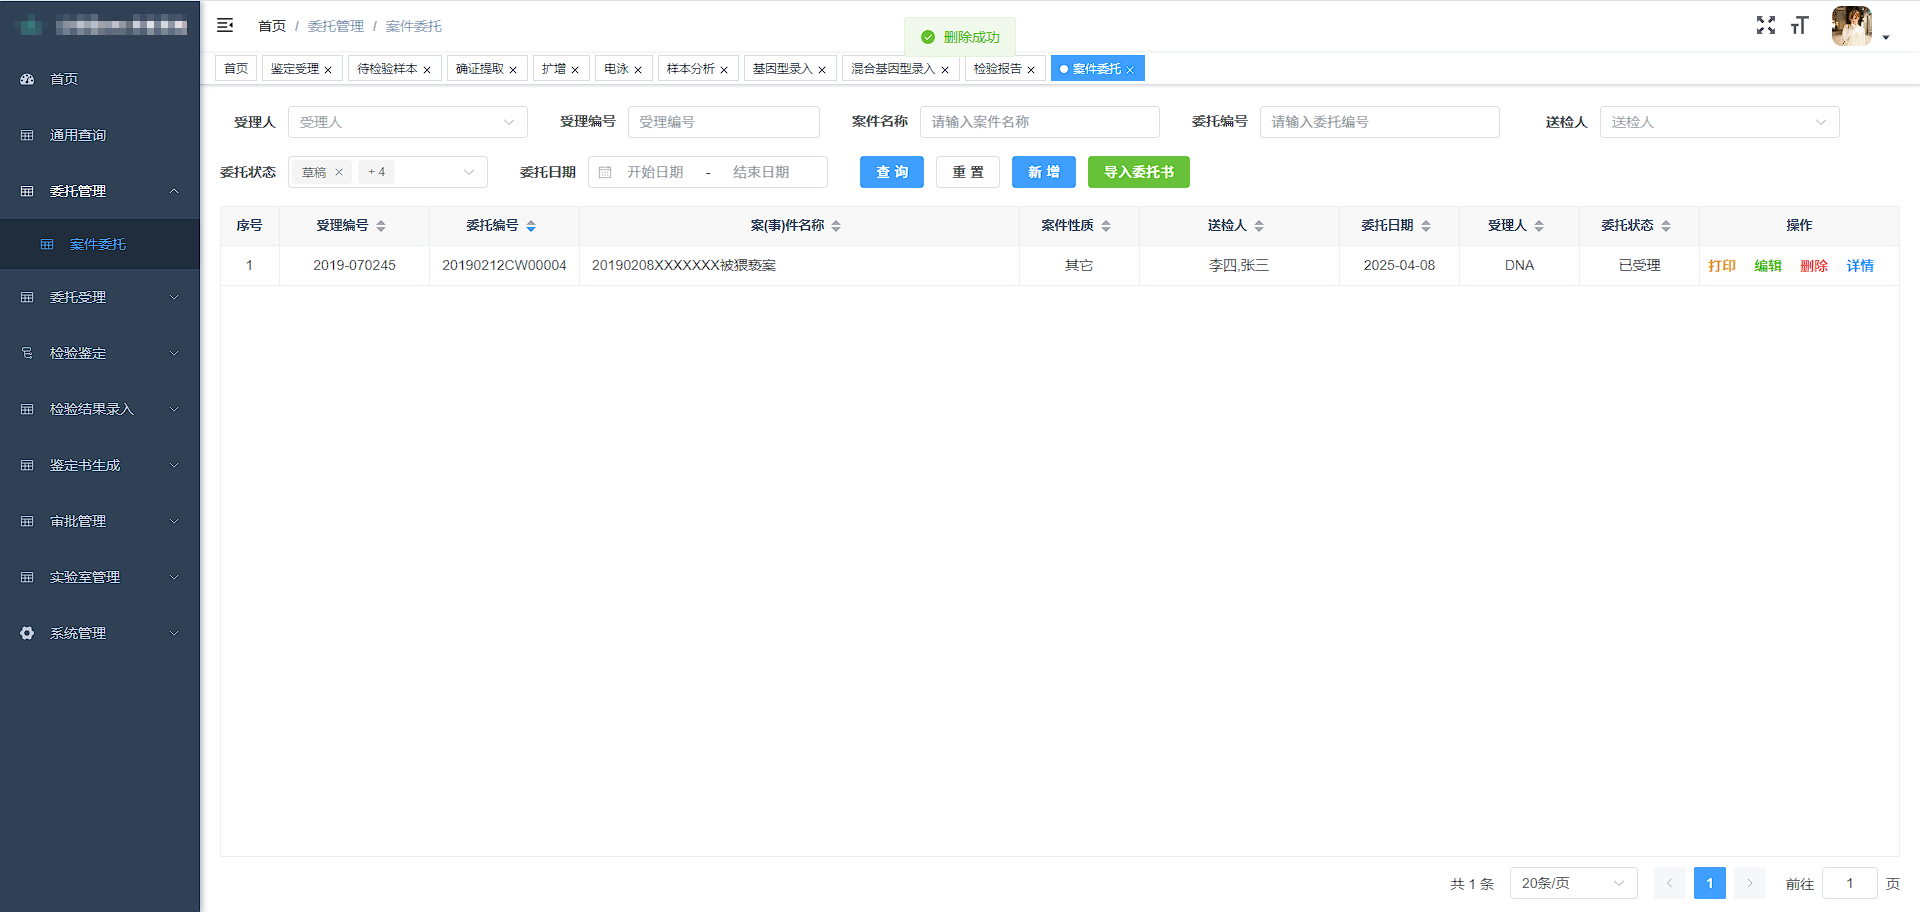Open 系统管理 in the sidebar
The image size is (1920, 912).
click(x=100, y=633)
